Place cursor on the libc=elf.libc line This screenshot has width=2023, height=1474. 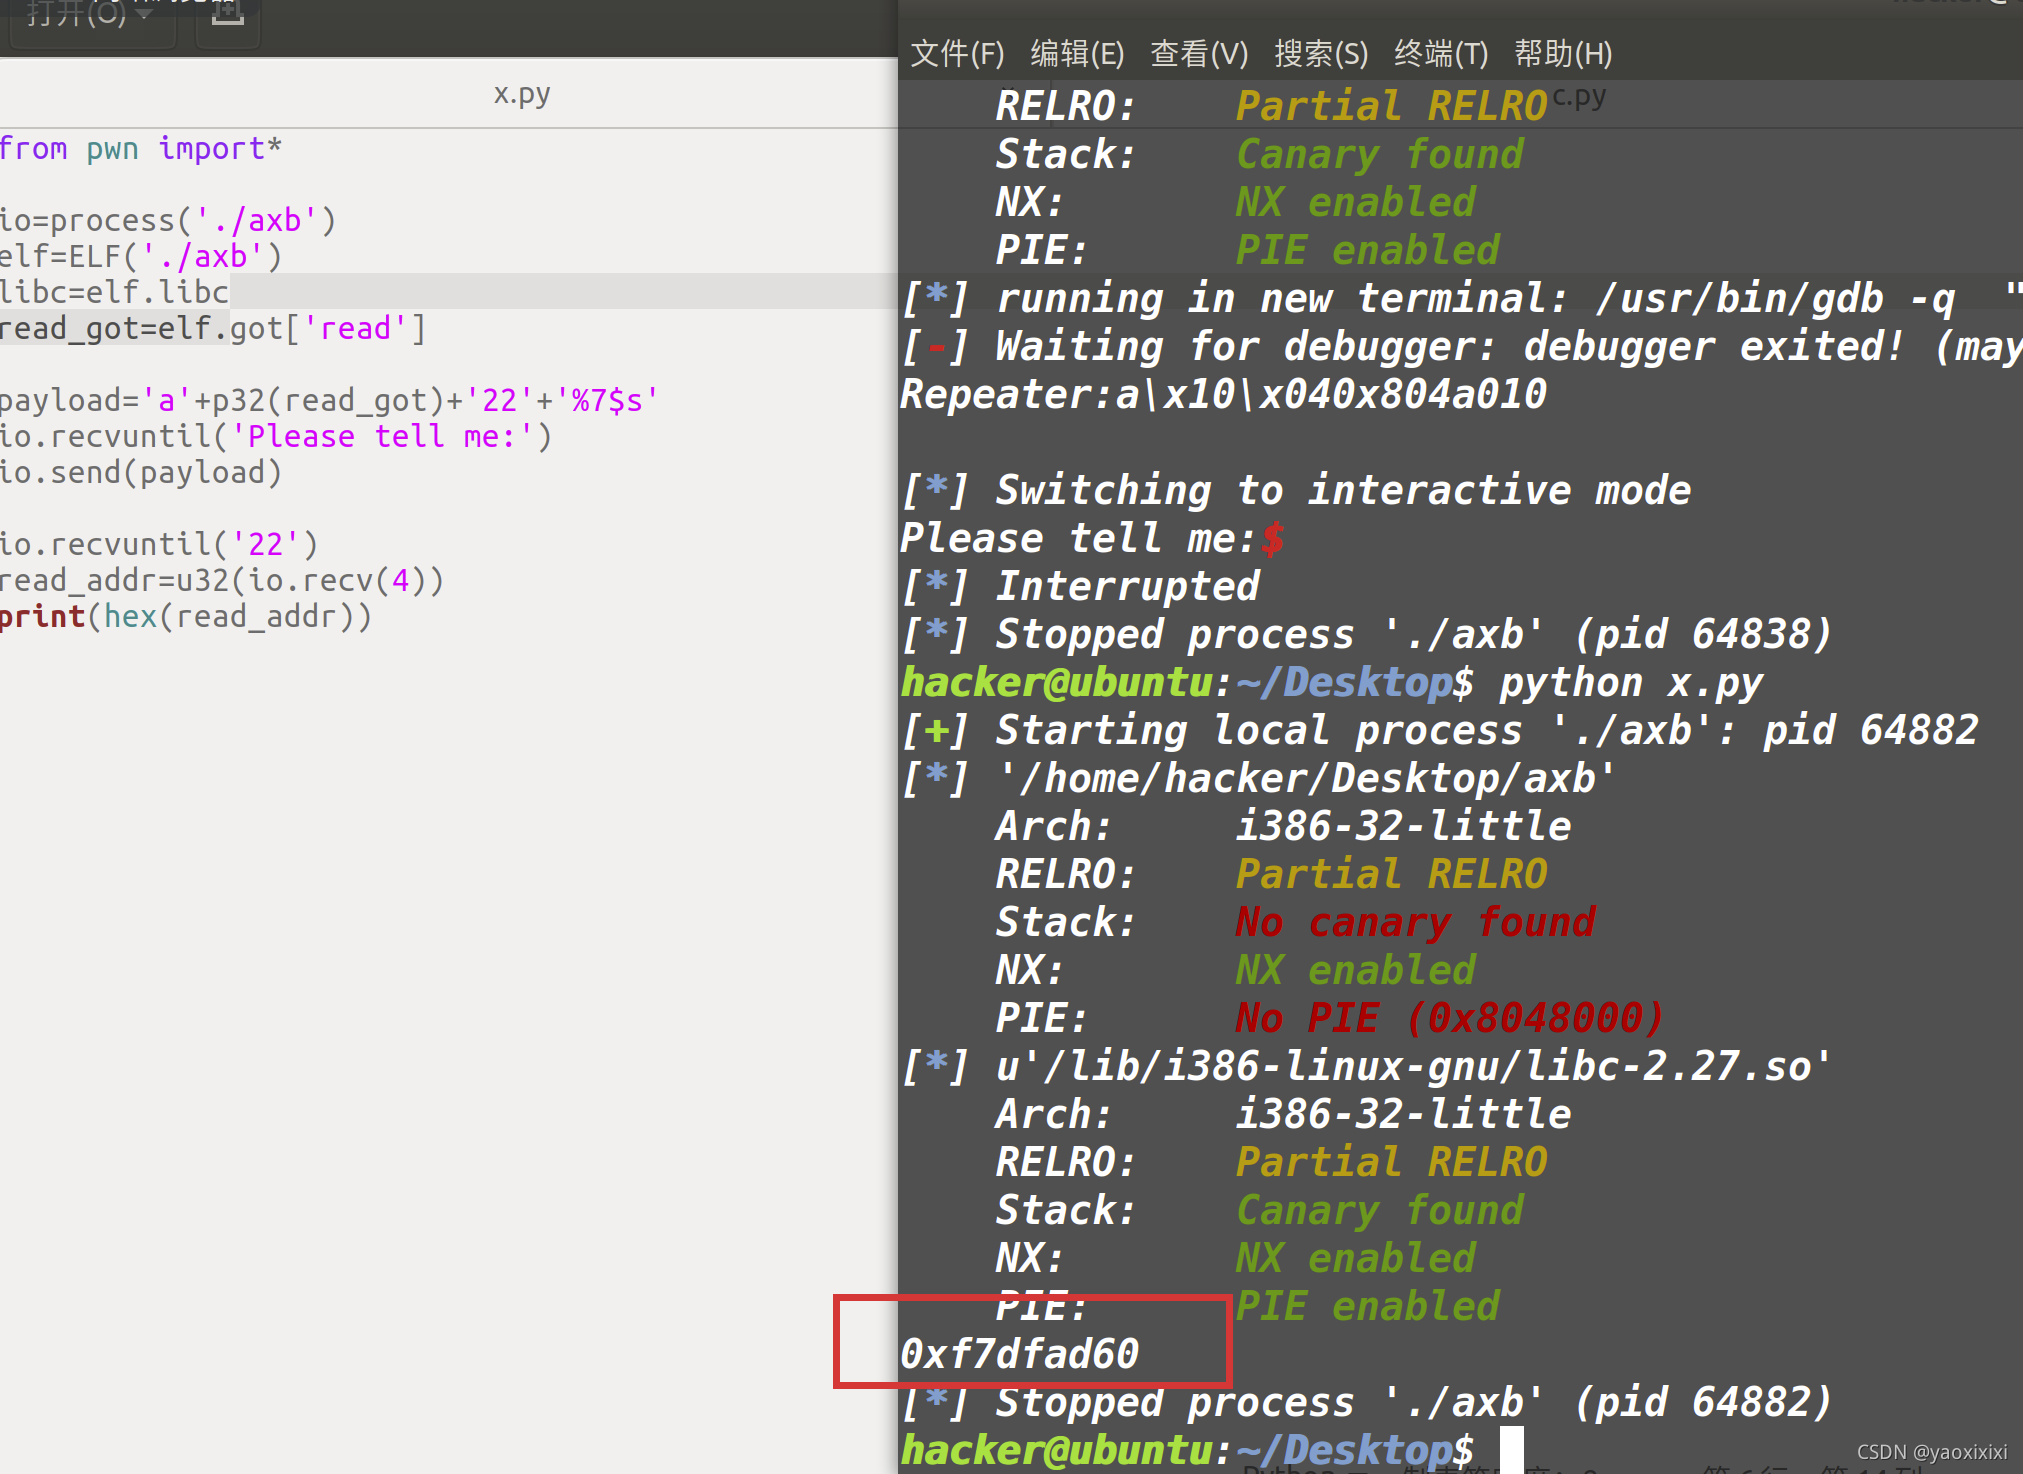(x=115, y=292)
